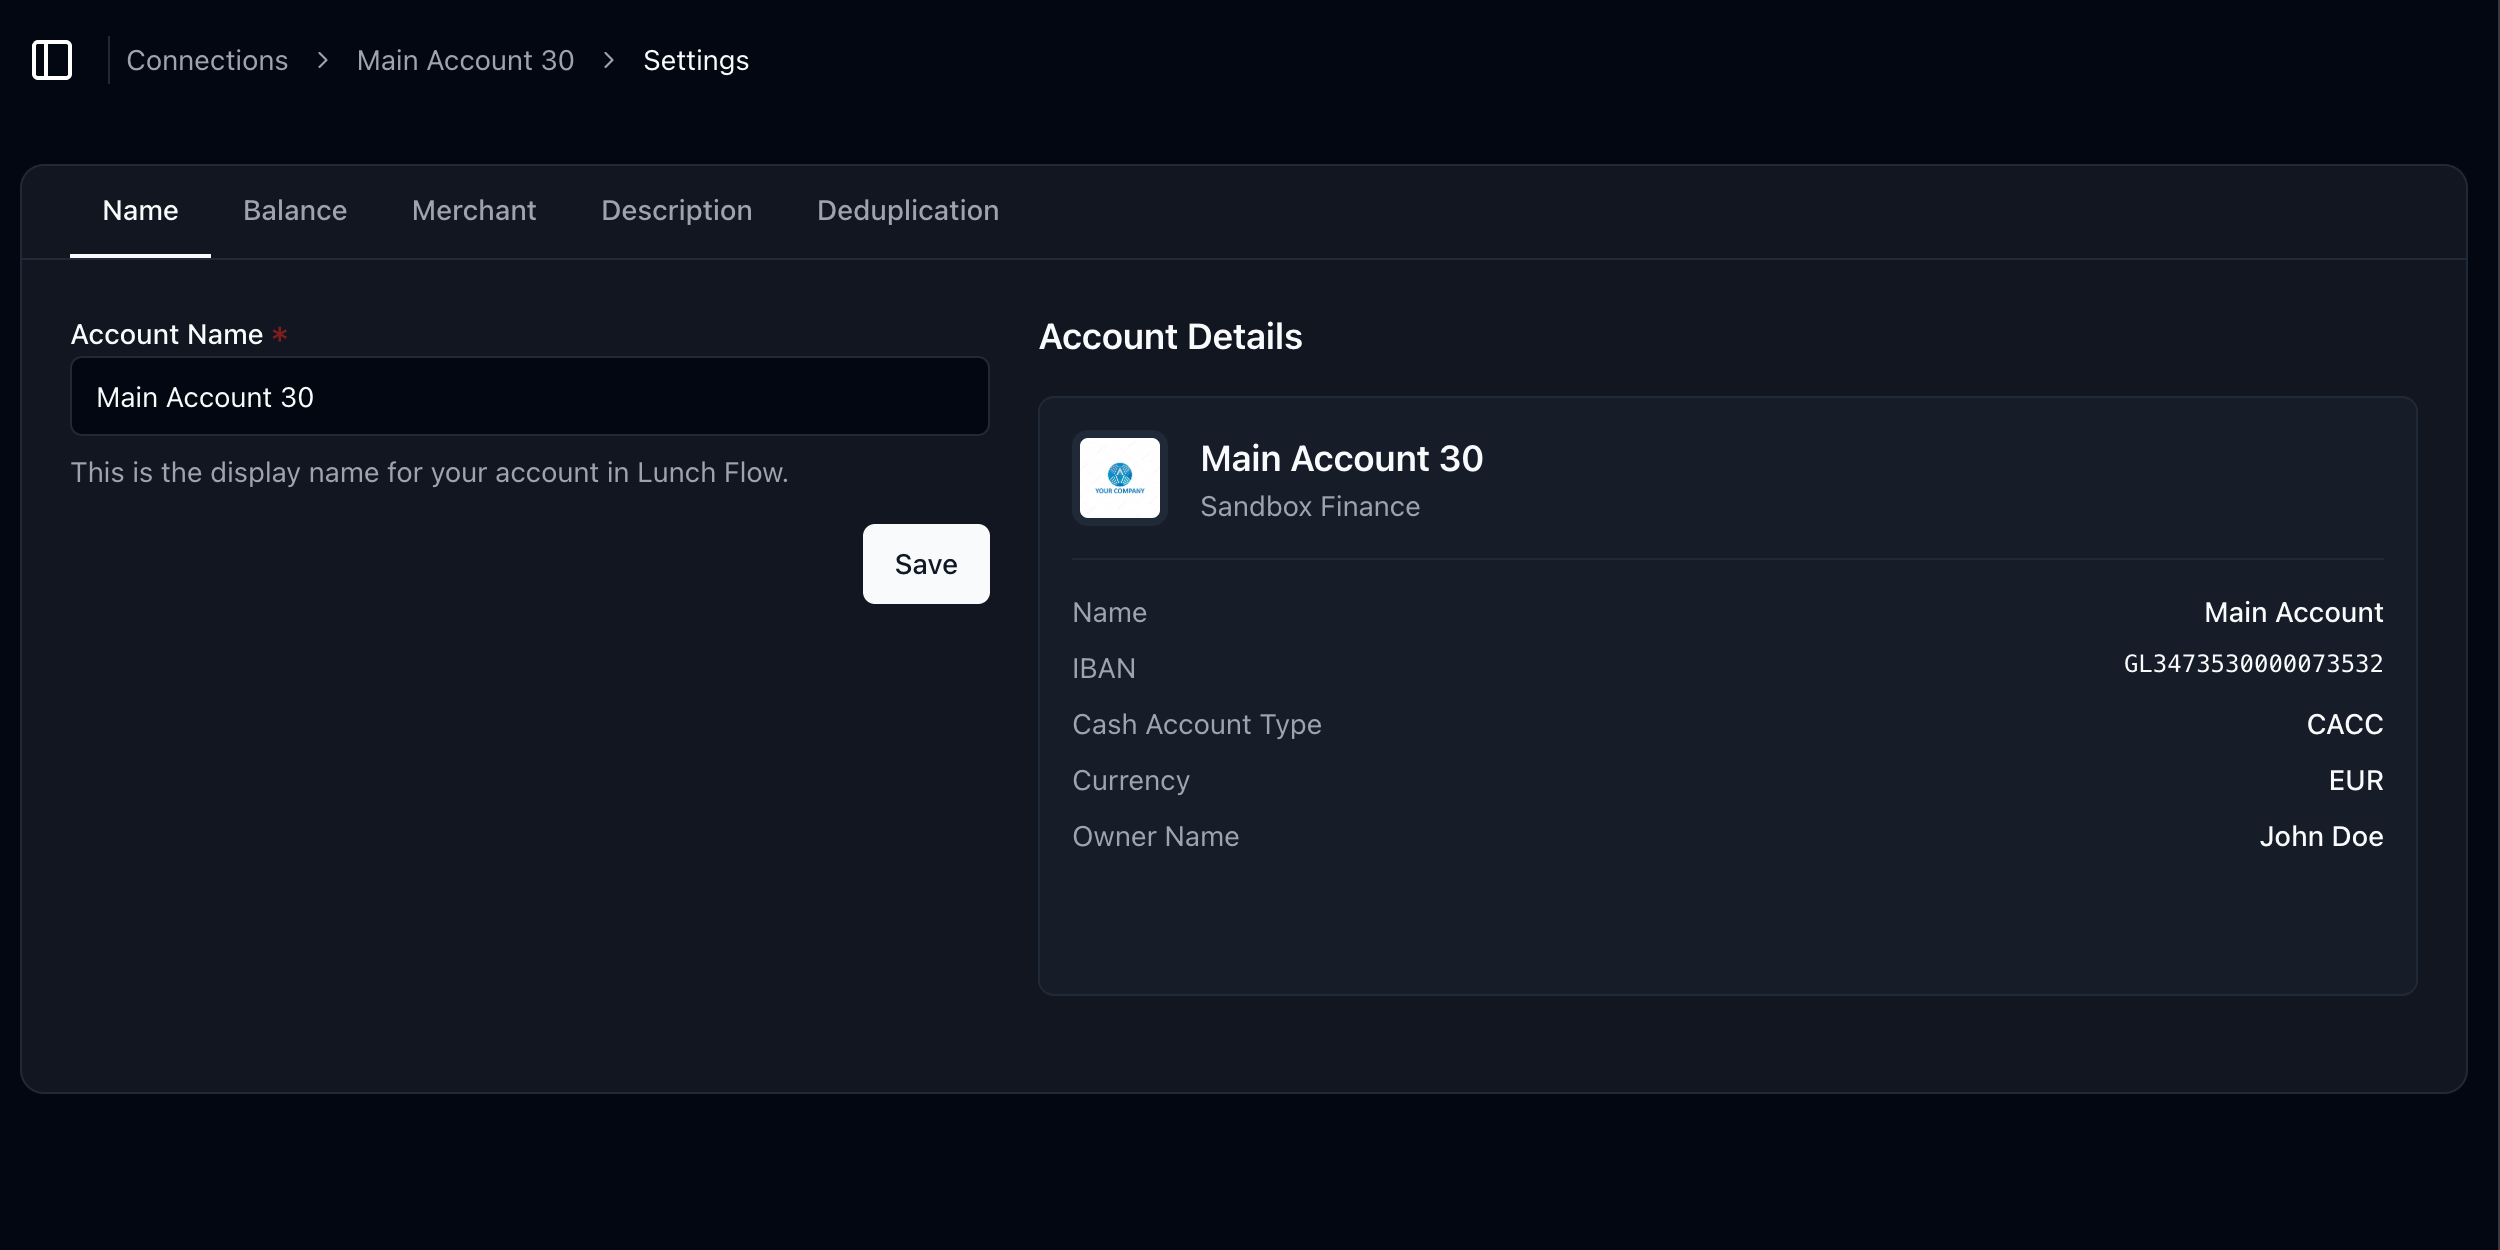This screenshot has width=2500, height=1250.
Task: Click first breadcrumb chevron separator
Action: (x=323, y=61)
